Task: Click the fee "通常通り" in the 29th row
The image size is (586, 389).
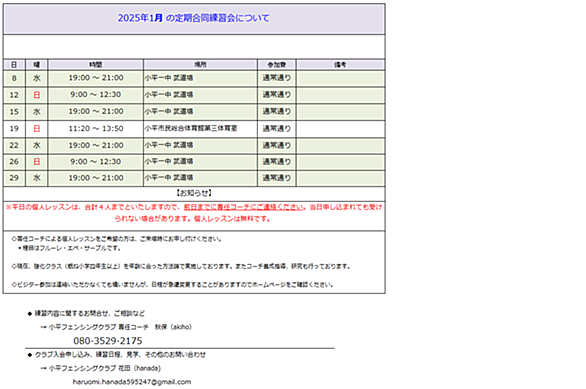Action: [x=277, y=178]
